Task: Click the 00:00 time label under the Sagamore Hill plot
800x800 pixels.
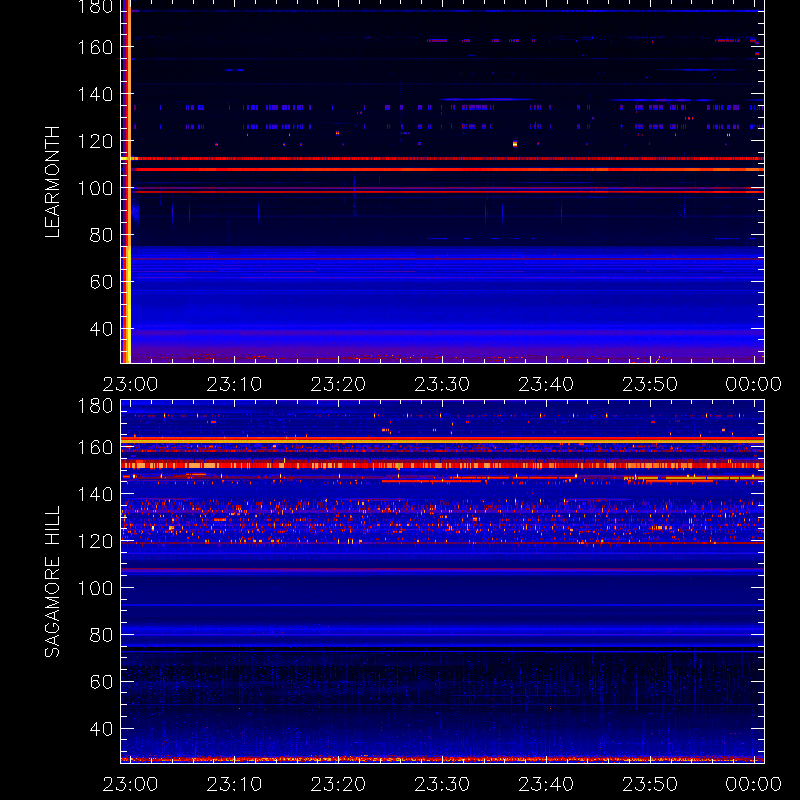Action: [754, 784]
